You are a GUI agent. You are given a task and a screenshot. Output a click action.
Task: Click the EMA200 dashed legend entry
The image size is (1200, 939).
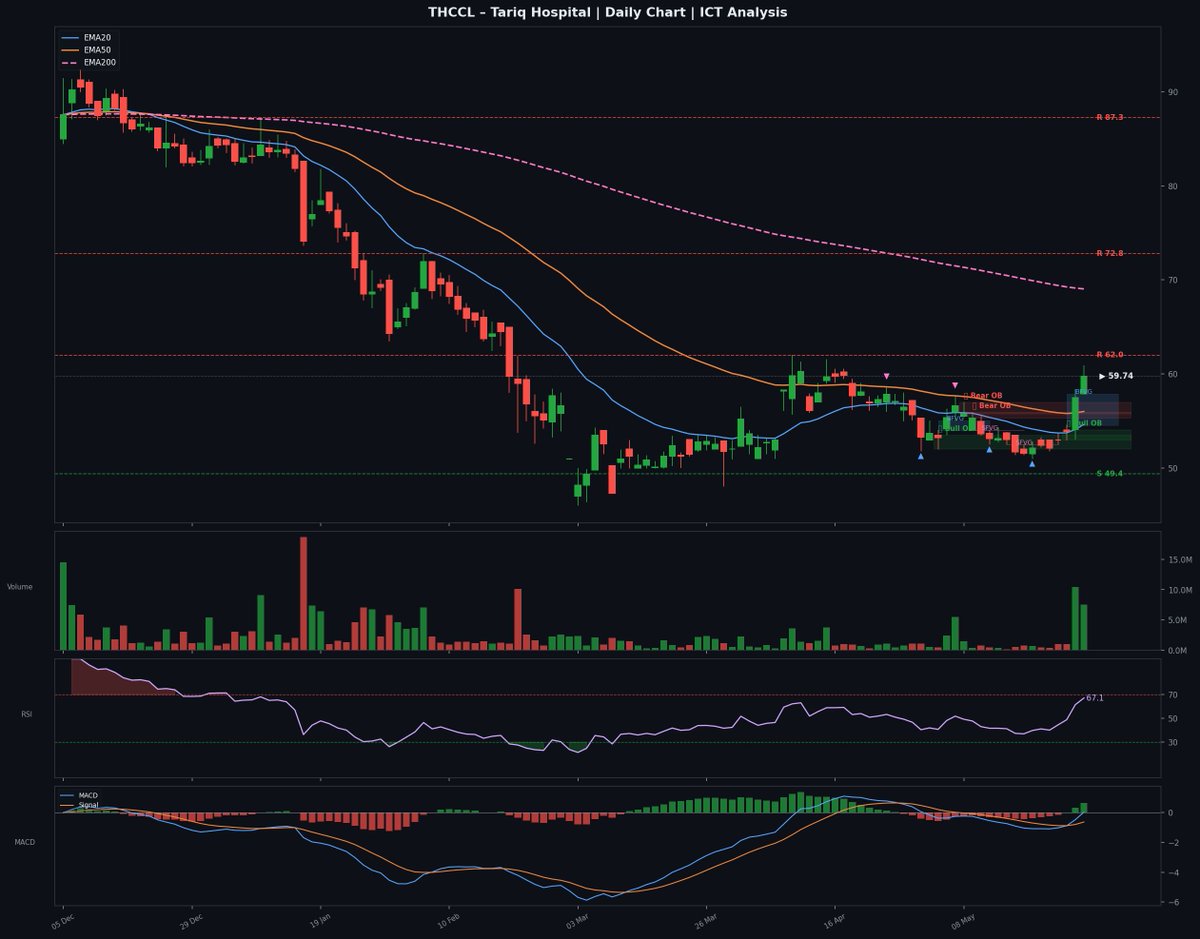coord(89,62)
